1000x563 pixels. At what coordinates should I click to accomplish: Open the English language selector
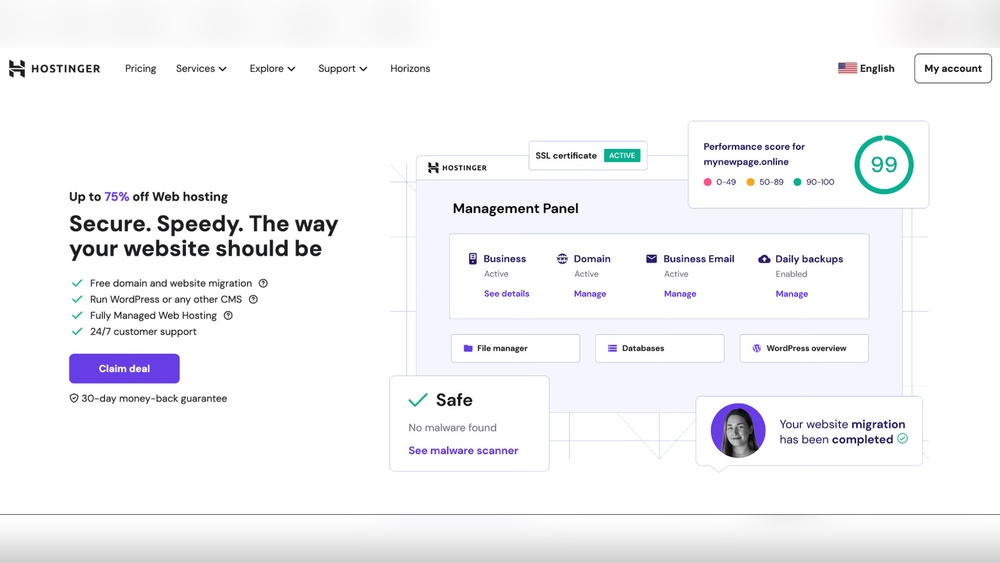click(x=866, y=68)
